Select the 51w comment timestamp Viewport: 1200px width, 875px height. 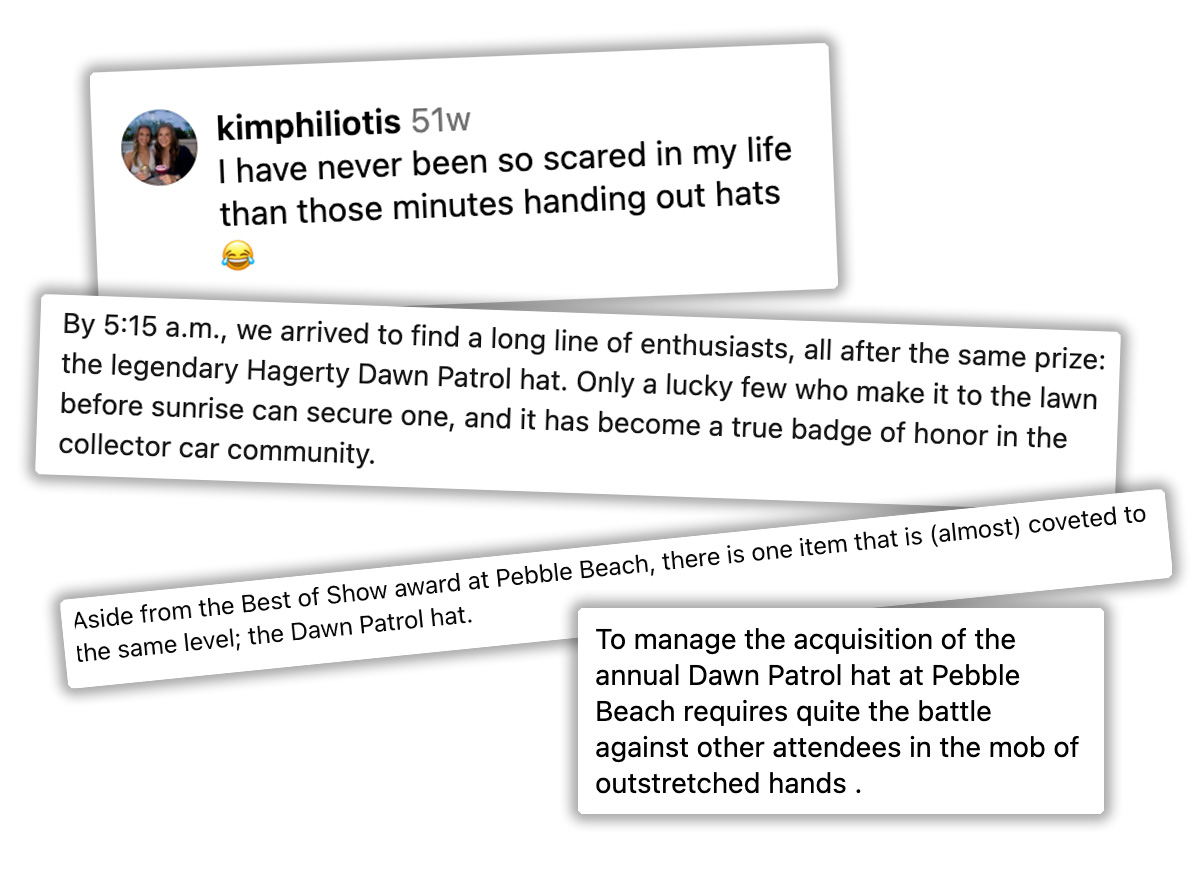coord(440,120)
